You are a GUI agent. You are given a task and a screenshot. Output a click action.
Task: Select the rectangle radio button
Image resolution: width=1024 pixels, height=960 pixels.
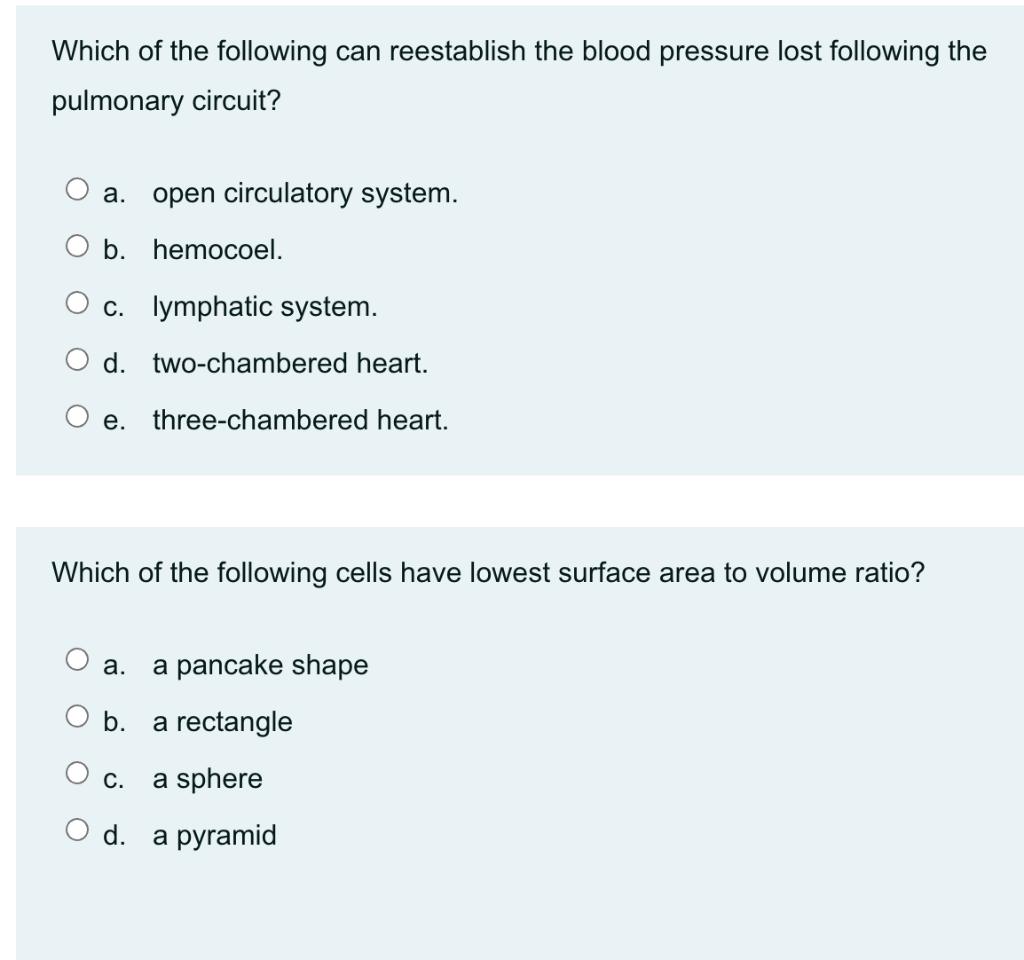[76, 720]
